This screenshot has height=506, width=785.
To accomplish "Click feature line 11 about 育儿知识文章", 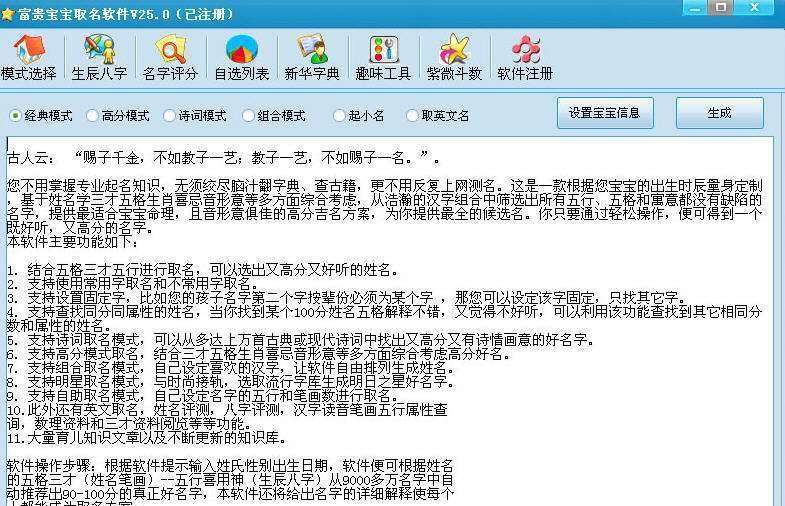I will pyautogui.click(x=147, y=438).
